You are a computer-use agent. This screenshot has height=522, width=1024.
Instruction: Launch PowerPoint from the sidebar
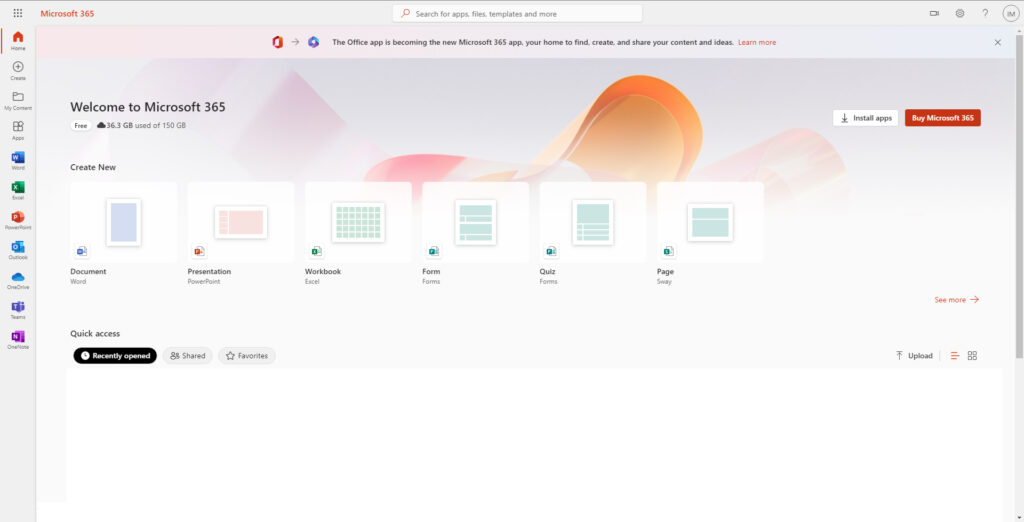pyautogui.click(x=17, y=218)
